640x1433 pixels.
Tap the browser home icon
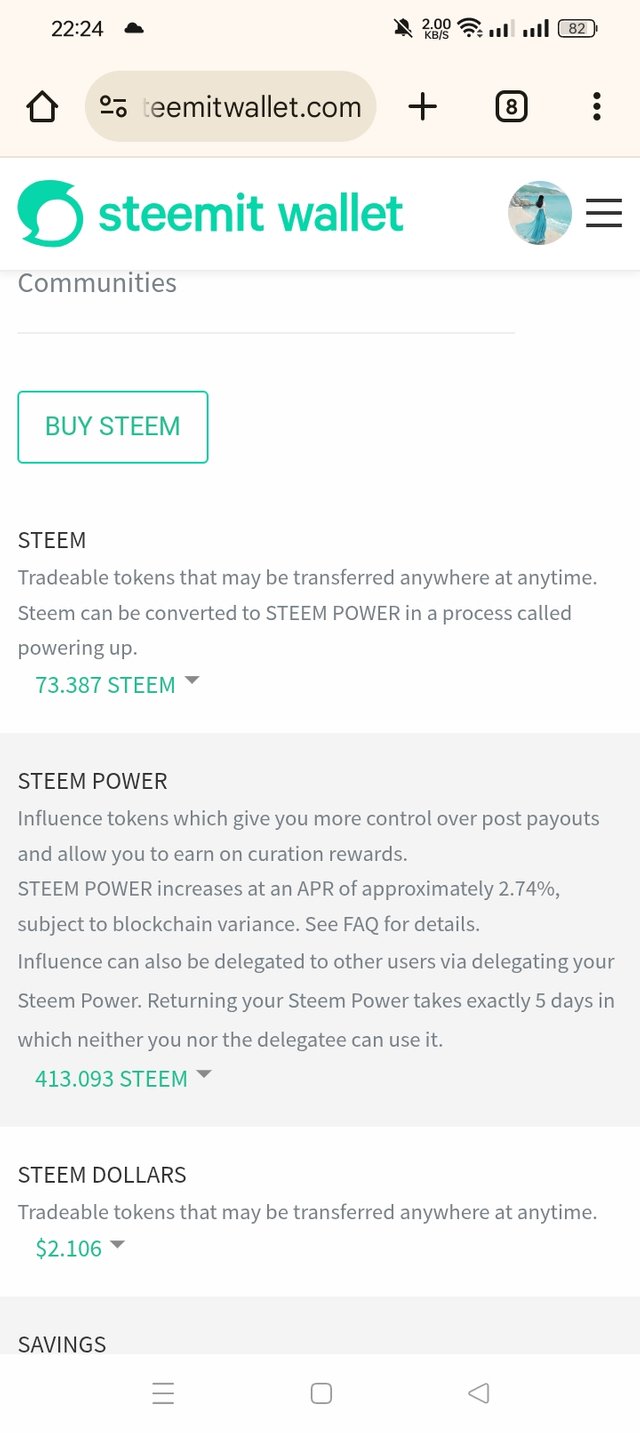[42, 106]
